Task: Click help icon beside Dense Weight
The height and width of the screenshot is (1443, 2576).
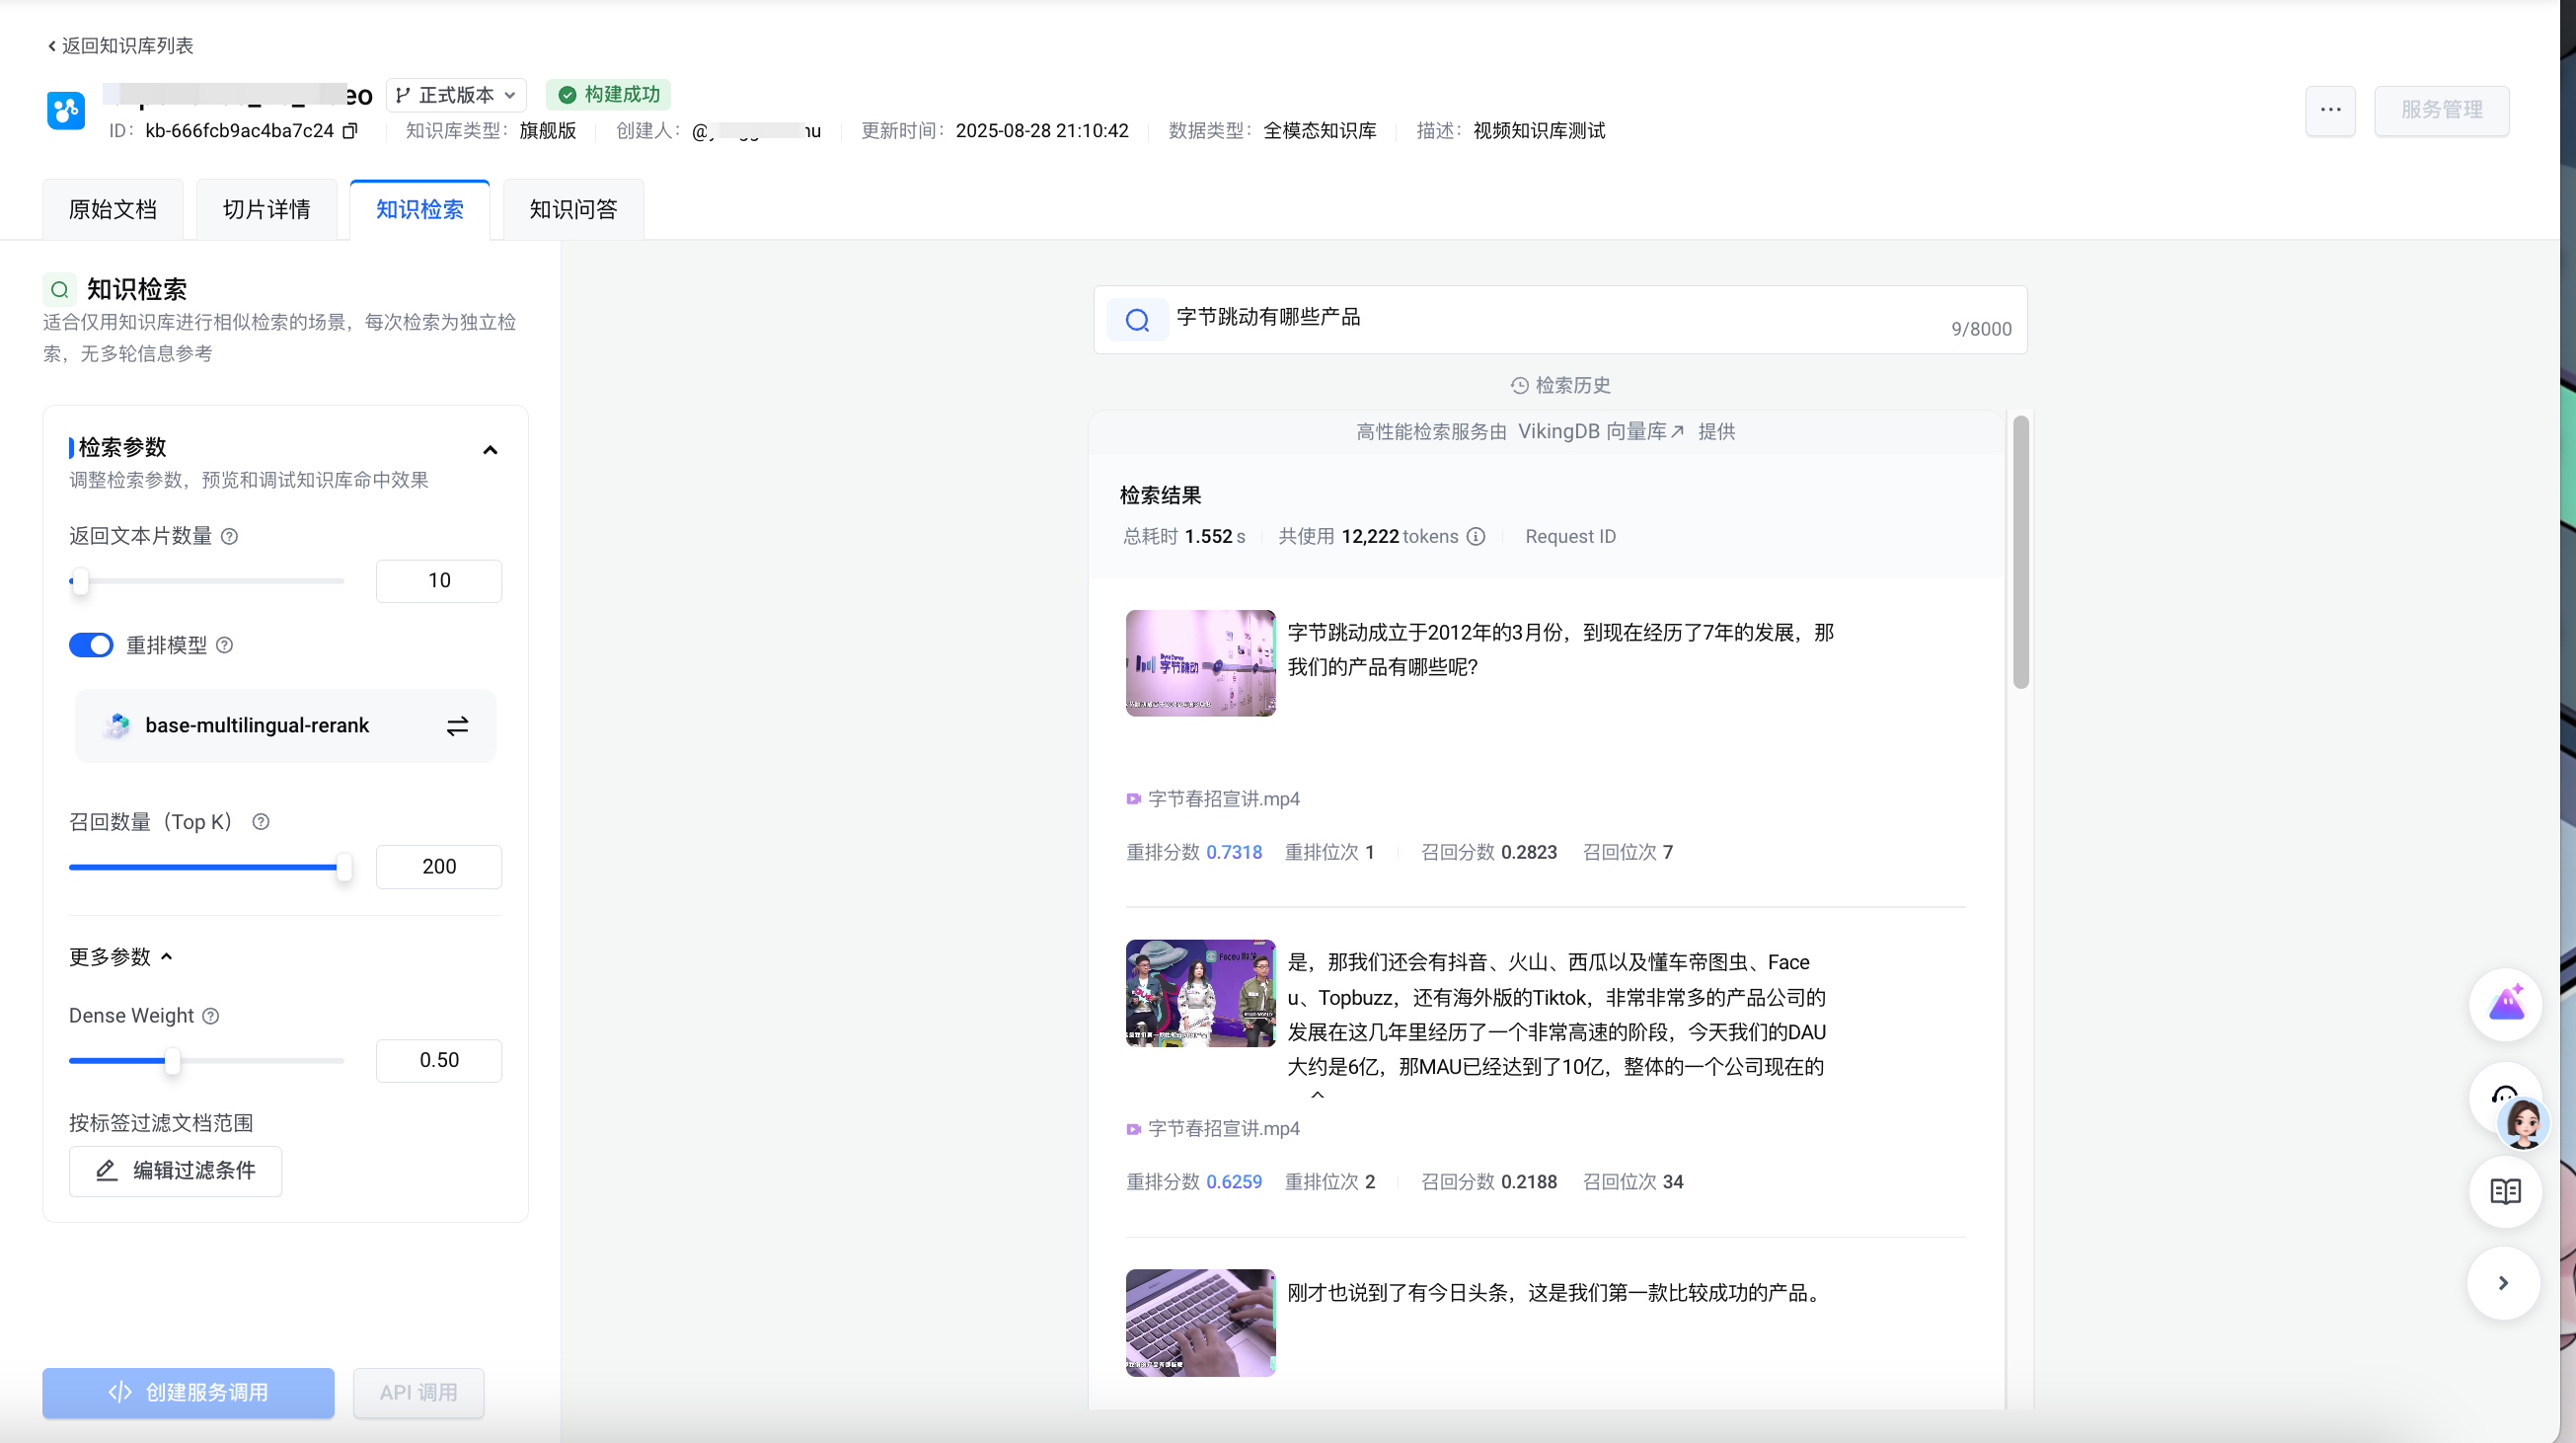Action: coord(211,1016)
